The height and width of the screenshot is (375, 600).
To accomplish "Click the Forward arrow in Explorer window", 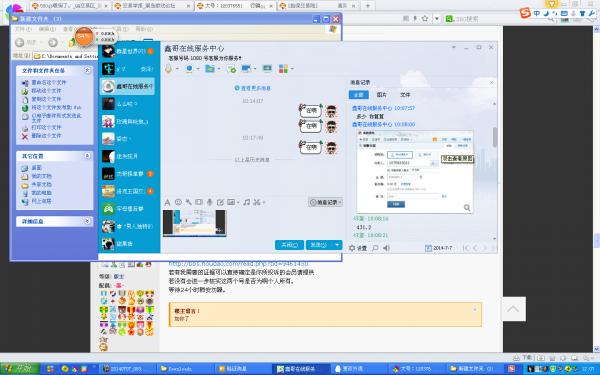I will pyautogui.click(x=53, y=42).
